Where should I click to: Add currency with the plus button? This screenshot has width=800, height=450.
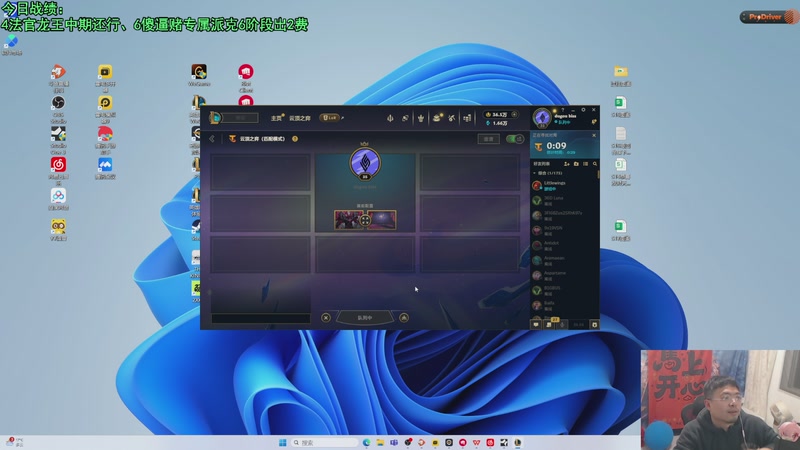[x=514, y=115]
